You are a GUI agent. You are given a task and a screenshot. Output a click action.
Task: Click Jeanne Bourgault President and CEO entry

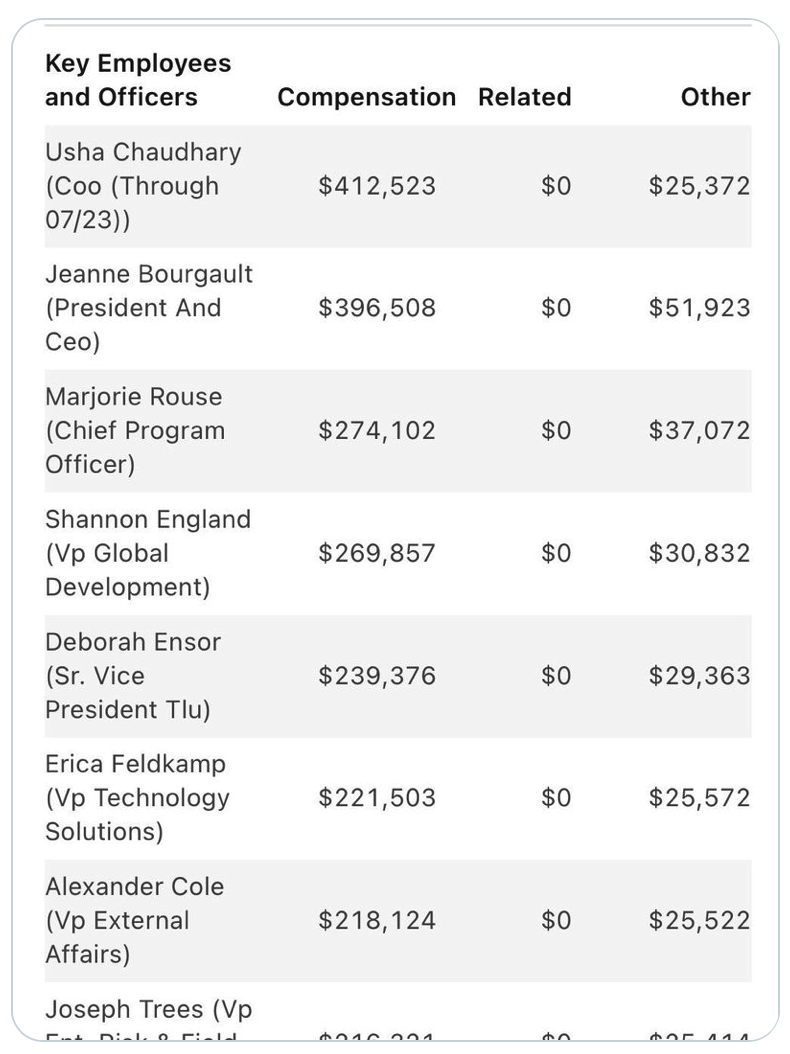tap(149, 308)
